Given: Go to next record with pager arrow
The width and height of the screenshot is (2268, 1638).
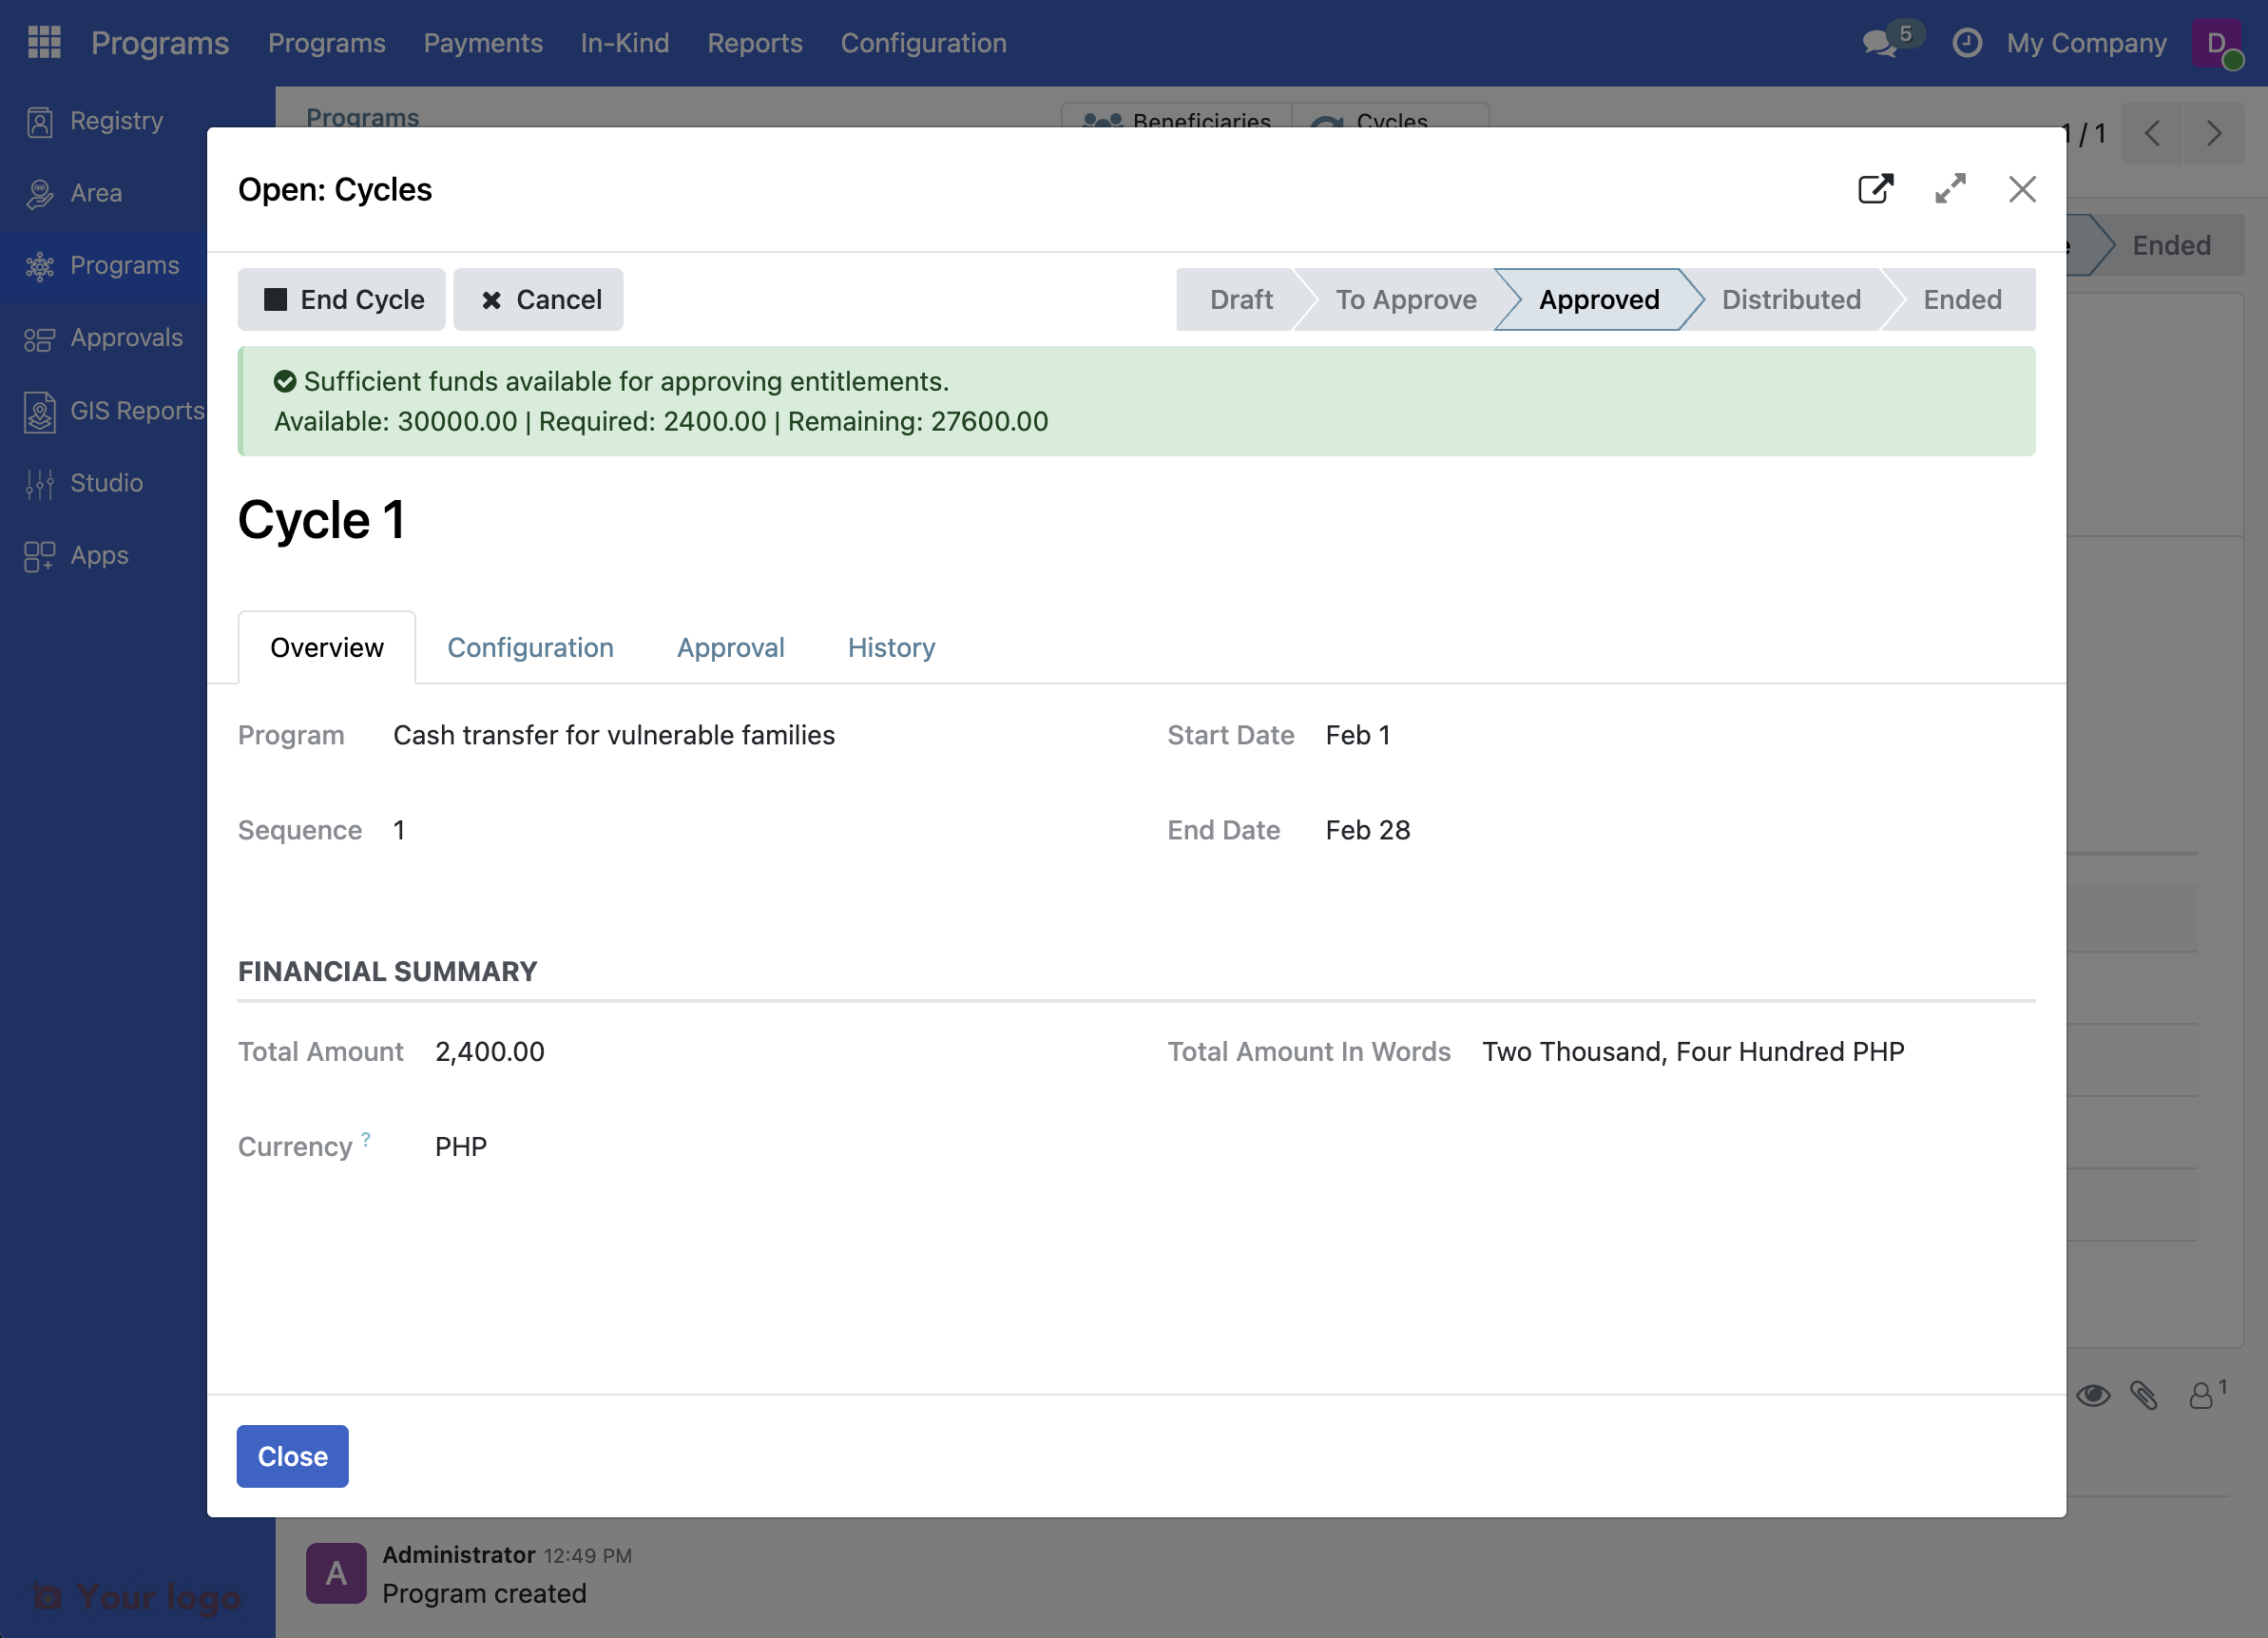Looking at the screenshot, I should [x=2214, y=132].
